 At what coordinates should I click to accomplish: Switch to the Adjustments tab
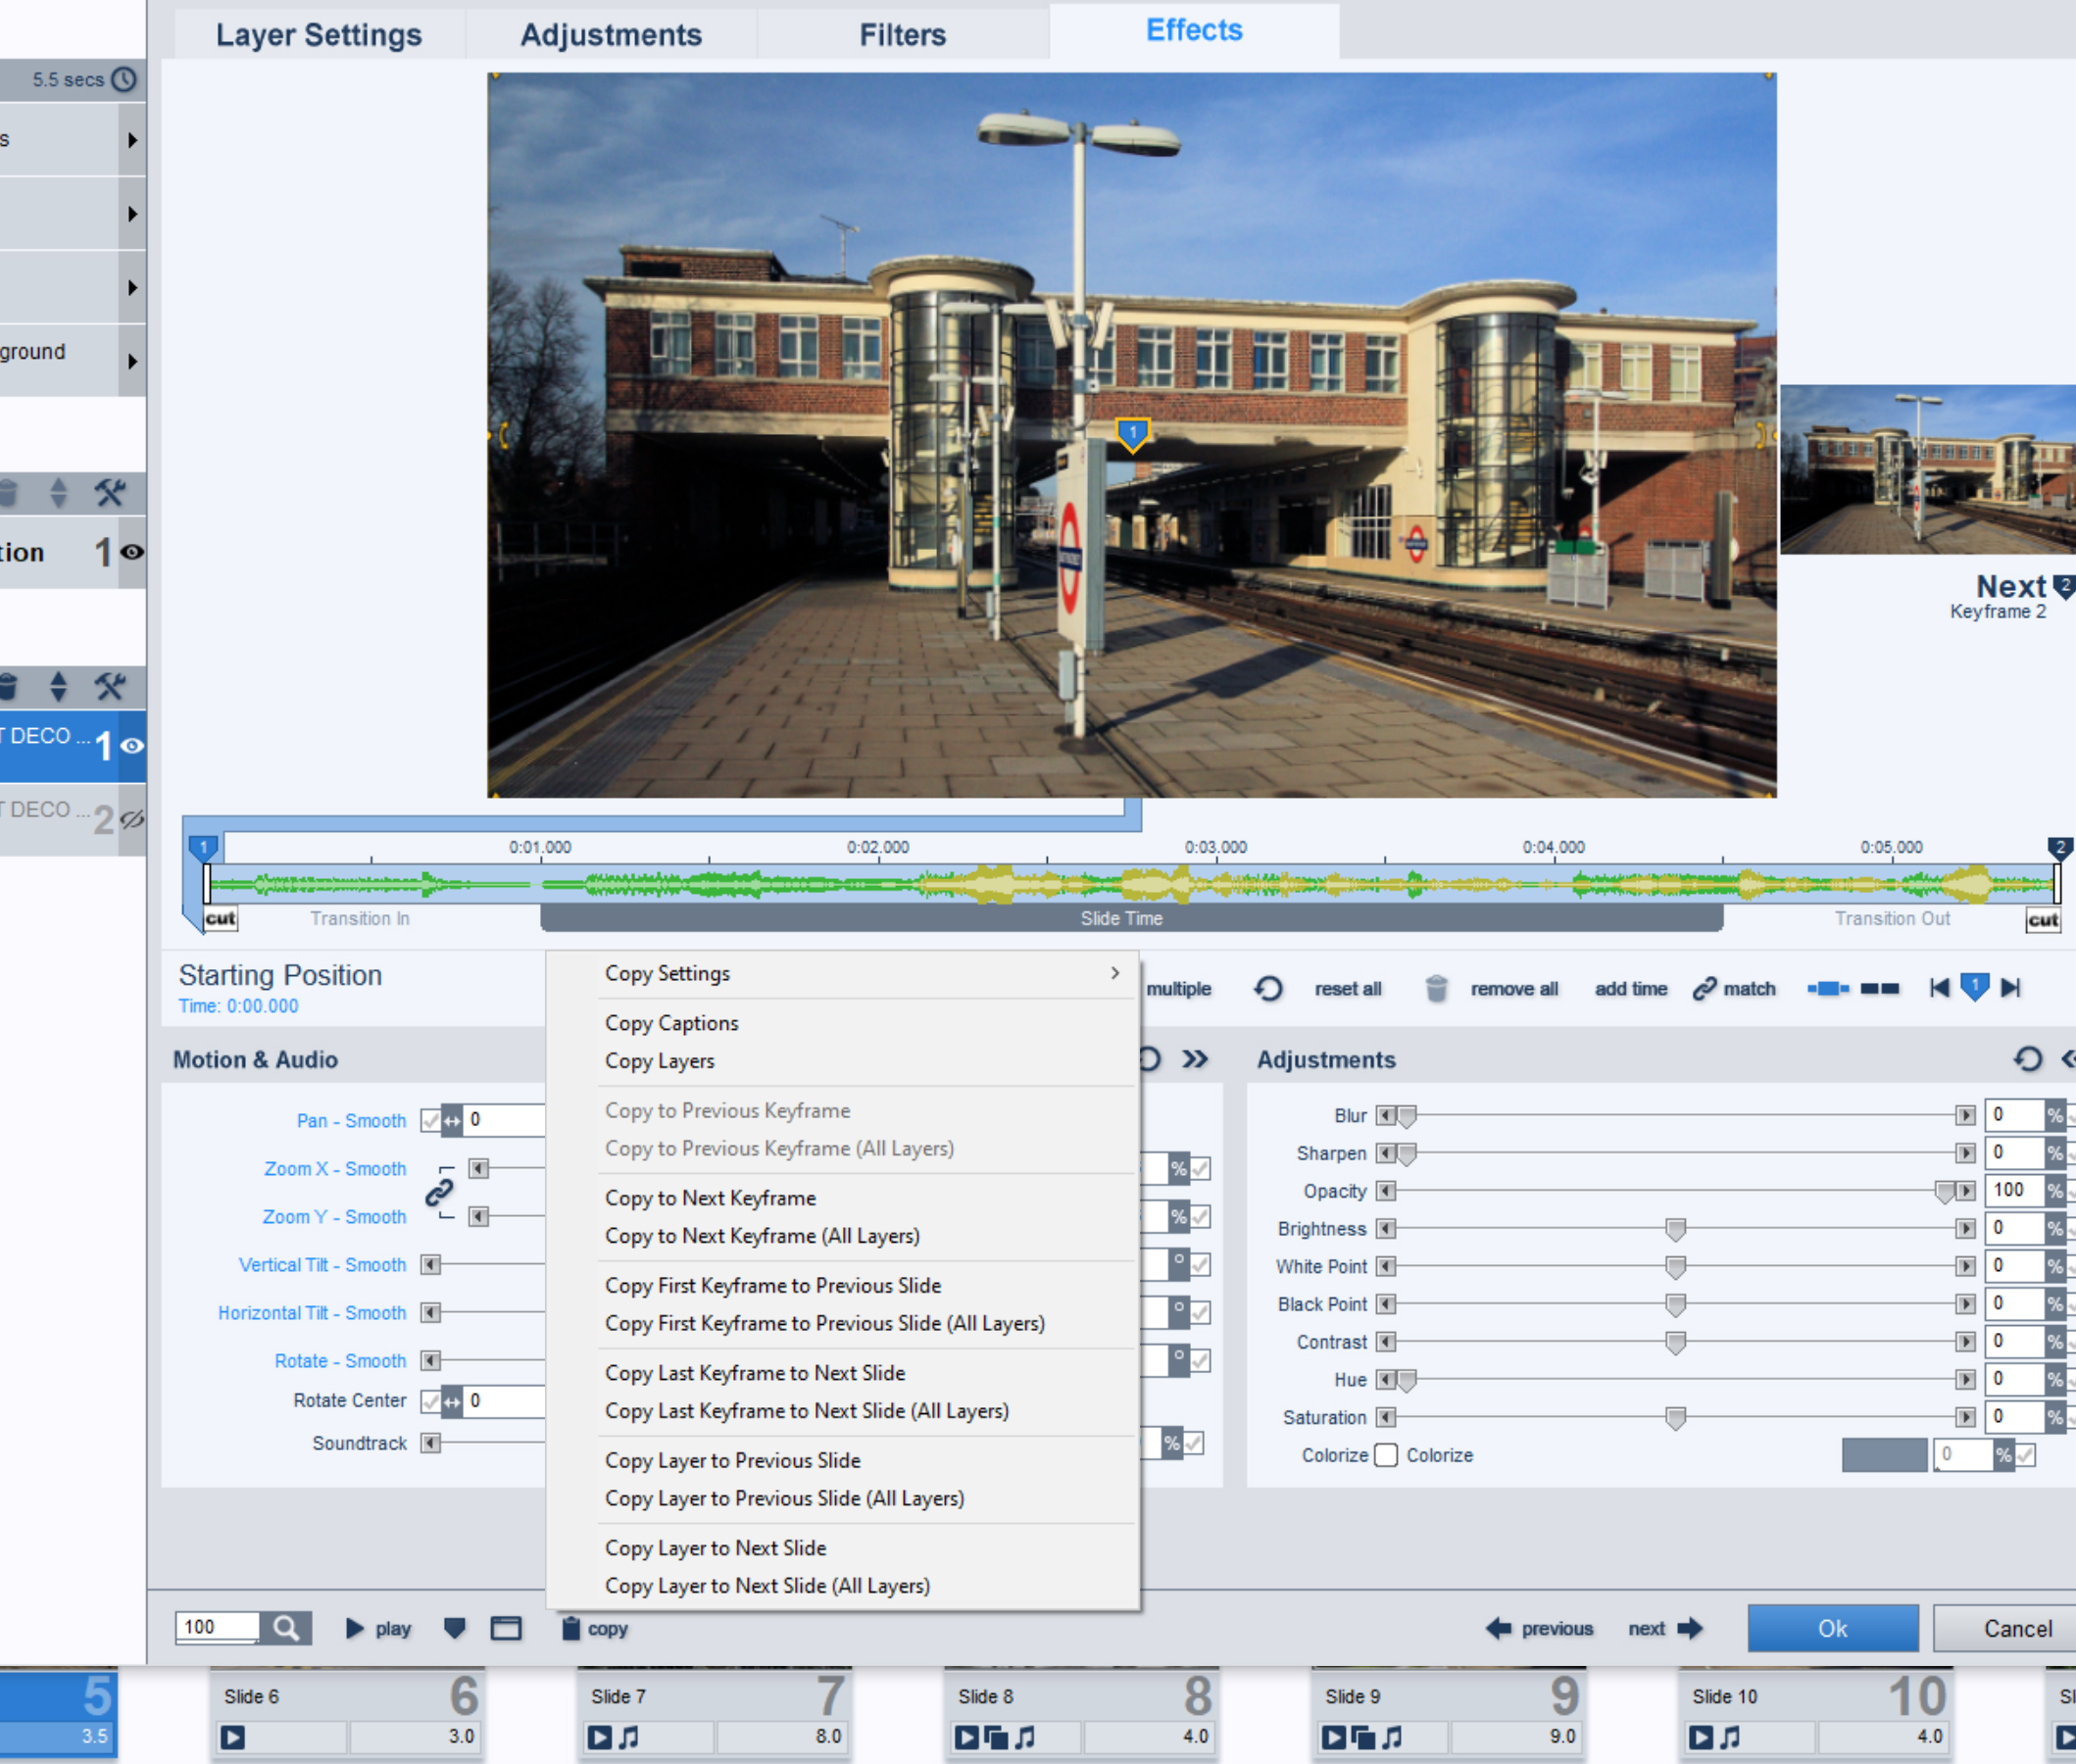(x=610, y=35)
